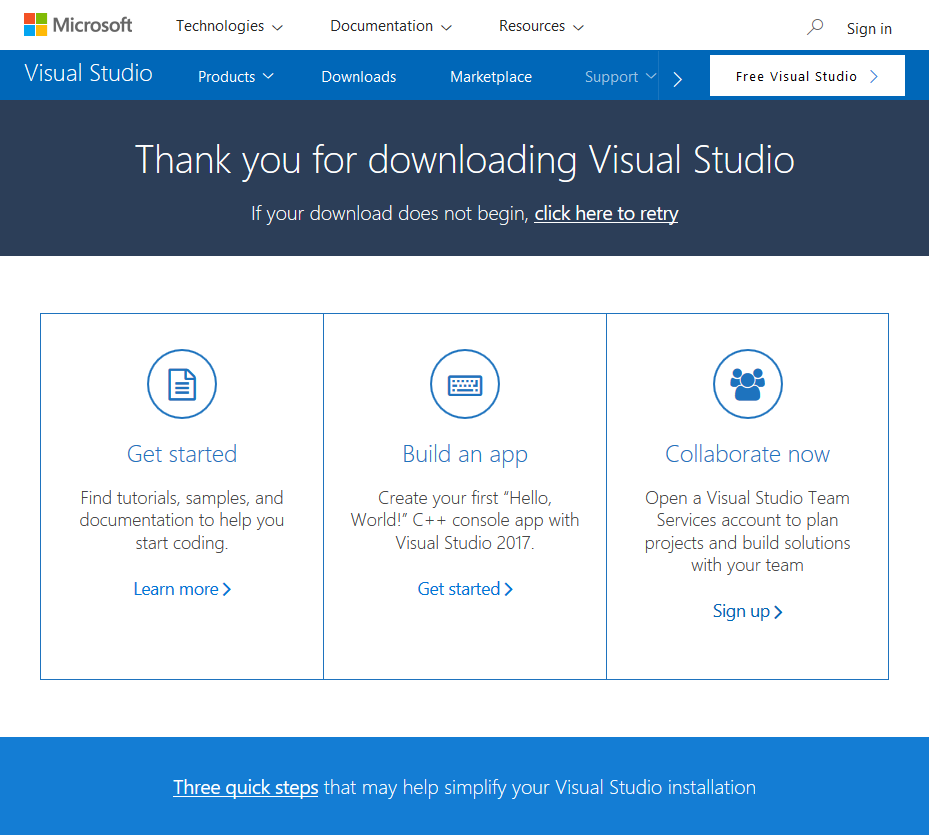Expand the Resources dropdown
The height and width of the screenshot is (835, 929).
[542, 26]
